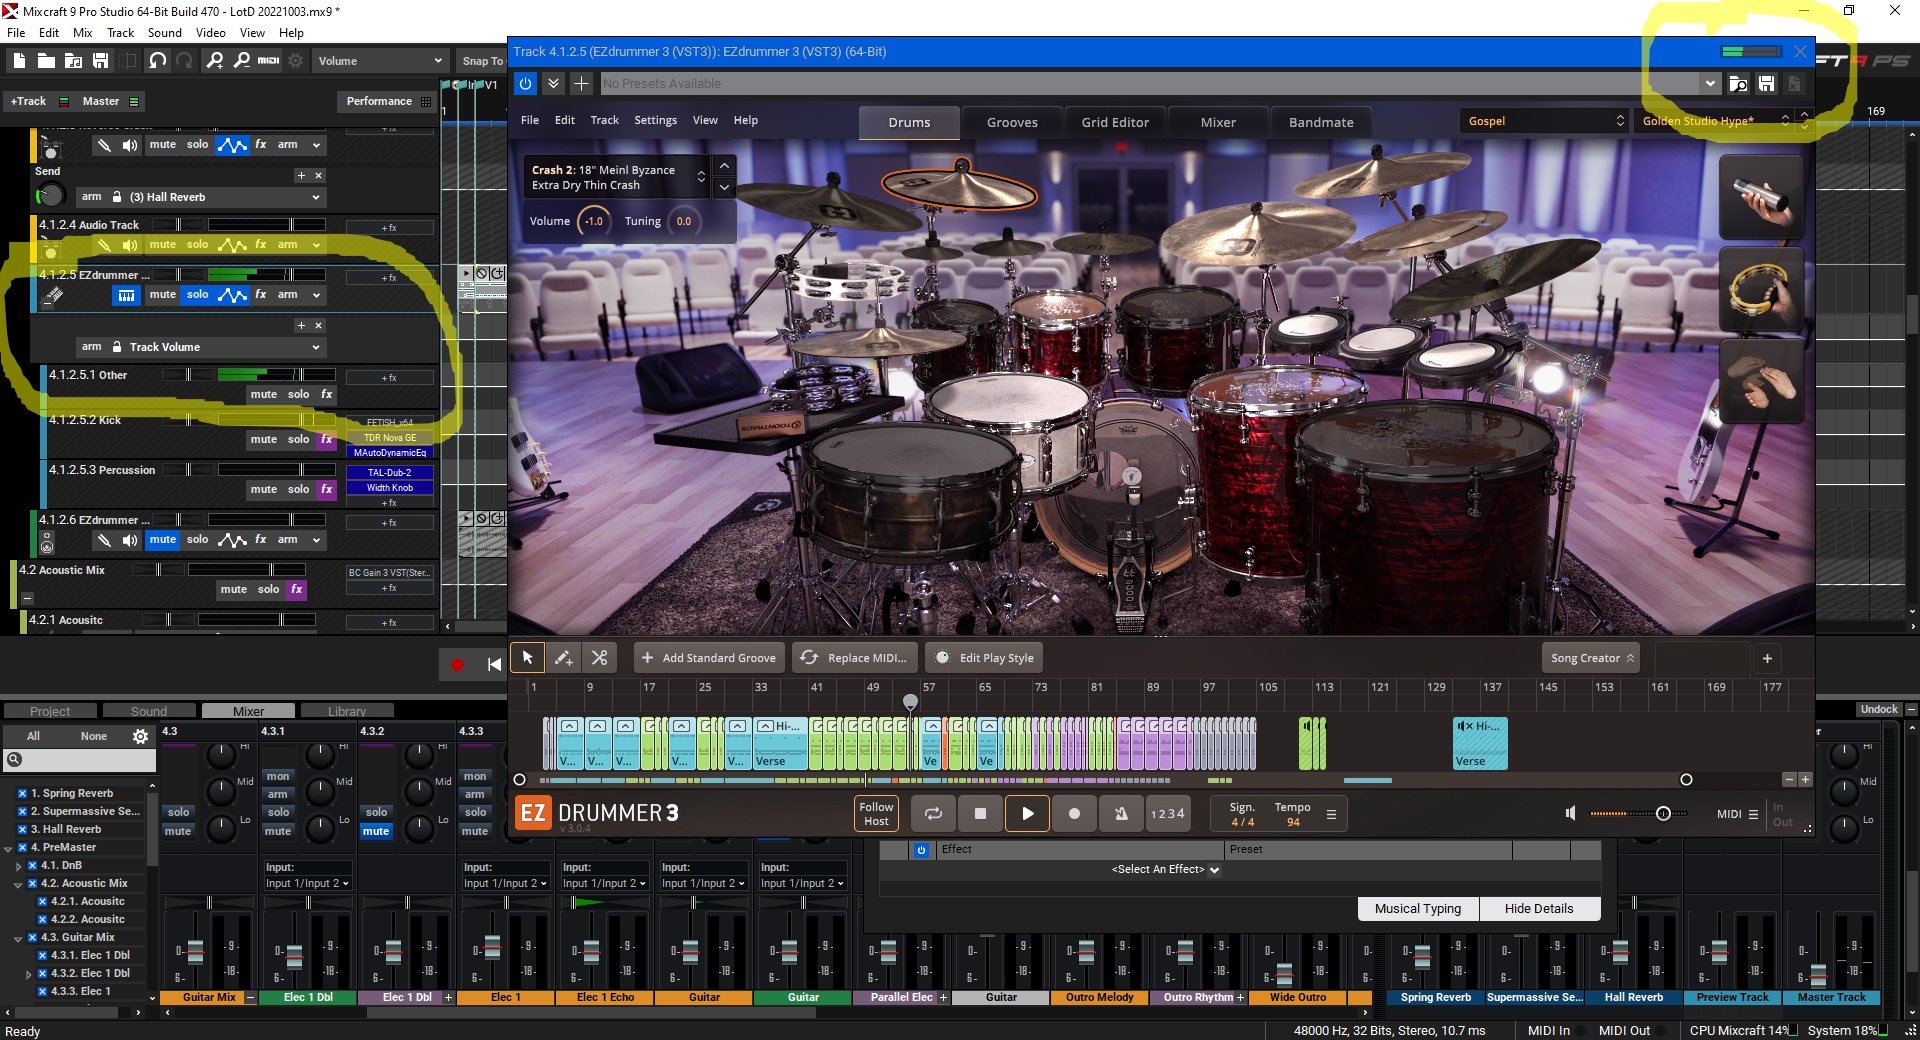
Task: Create a new project with the blank-page icon
Action: coord(19,61)
